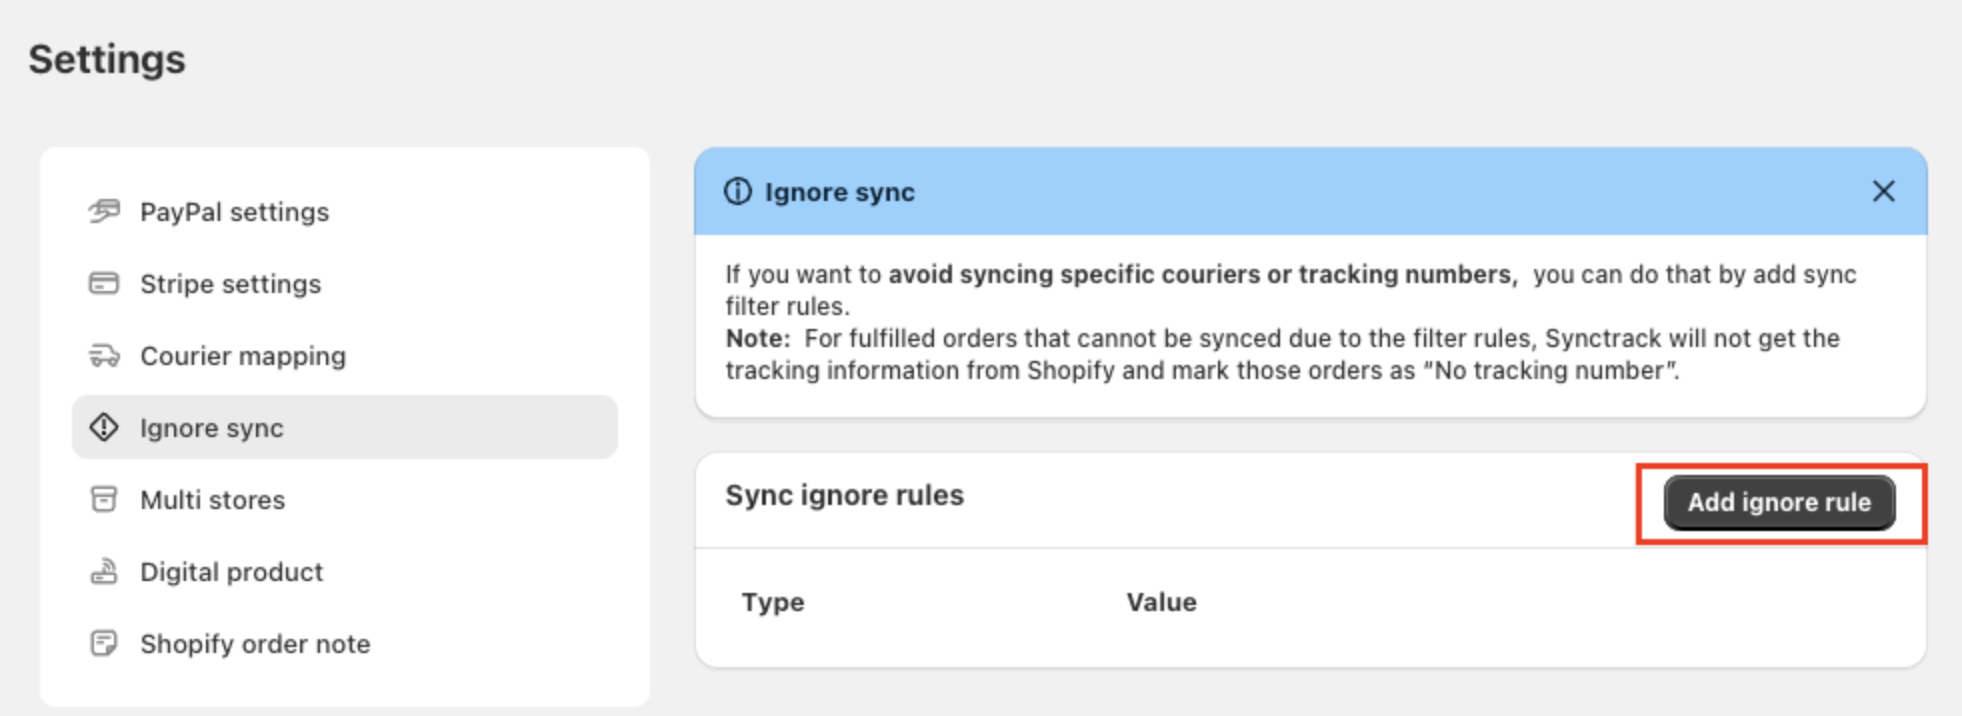This screenshot has height=716, width=1962.
Task: Open PayPal settings section
Action: click(x=234, y=211)
